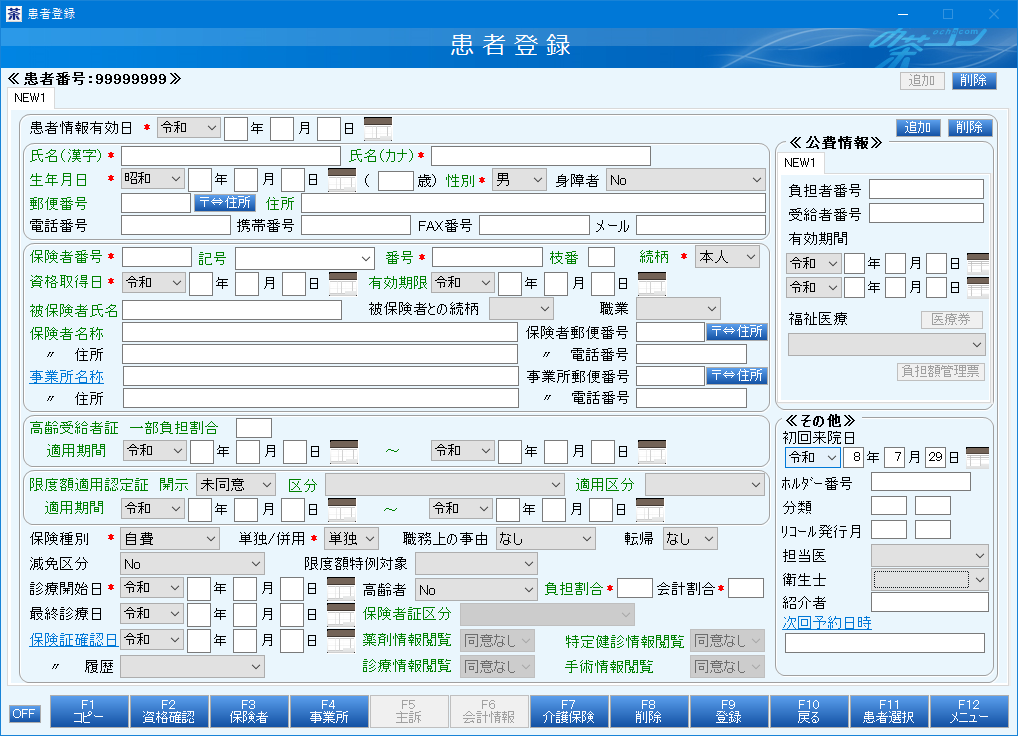Image resolution: width=1018 pixels, height=736 pixels.
Task: Click 紹介者 input field
Action: 930,602
